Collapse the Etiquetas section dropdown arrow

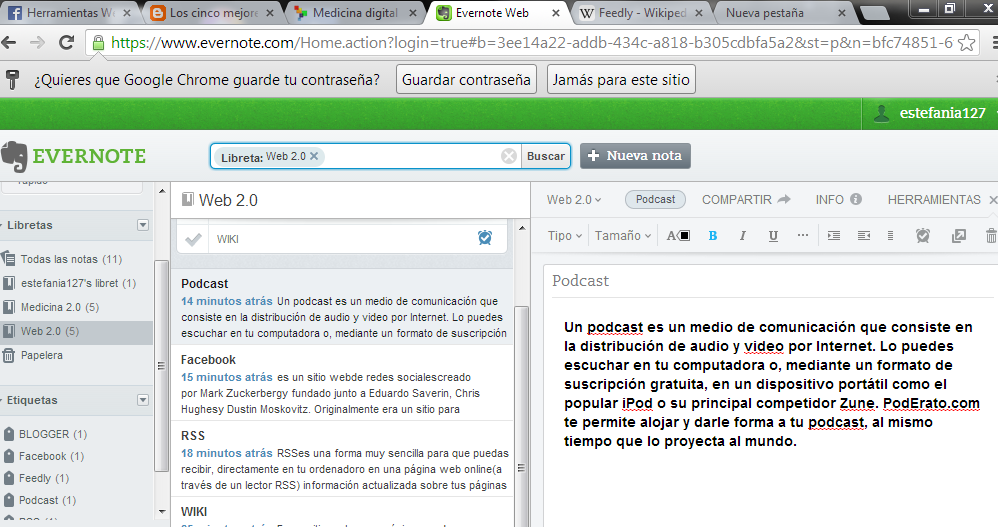[x=143, y=400]
